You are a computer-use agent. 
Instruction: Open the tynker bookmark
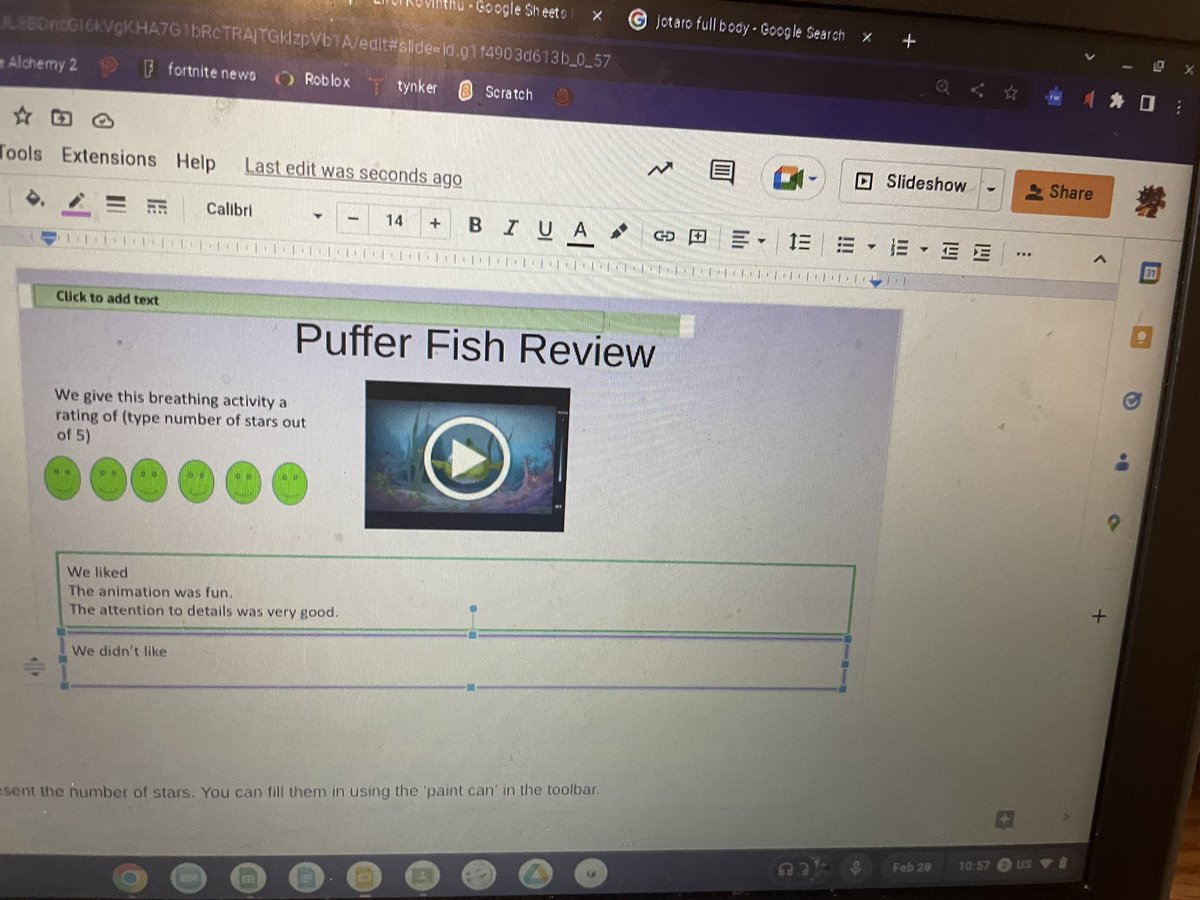click(x=403, y=85)
